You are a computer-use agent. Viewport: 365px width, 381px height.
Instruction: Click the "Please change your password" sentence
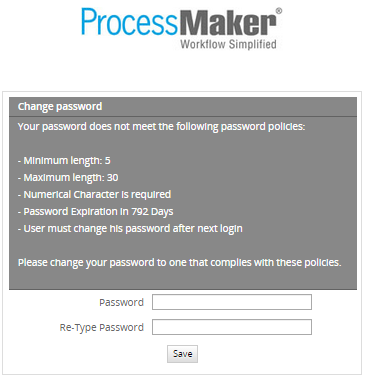click(x=180, y=263)
